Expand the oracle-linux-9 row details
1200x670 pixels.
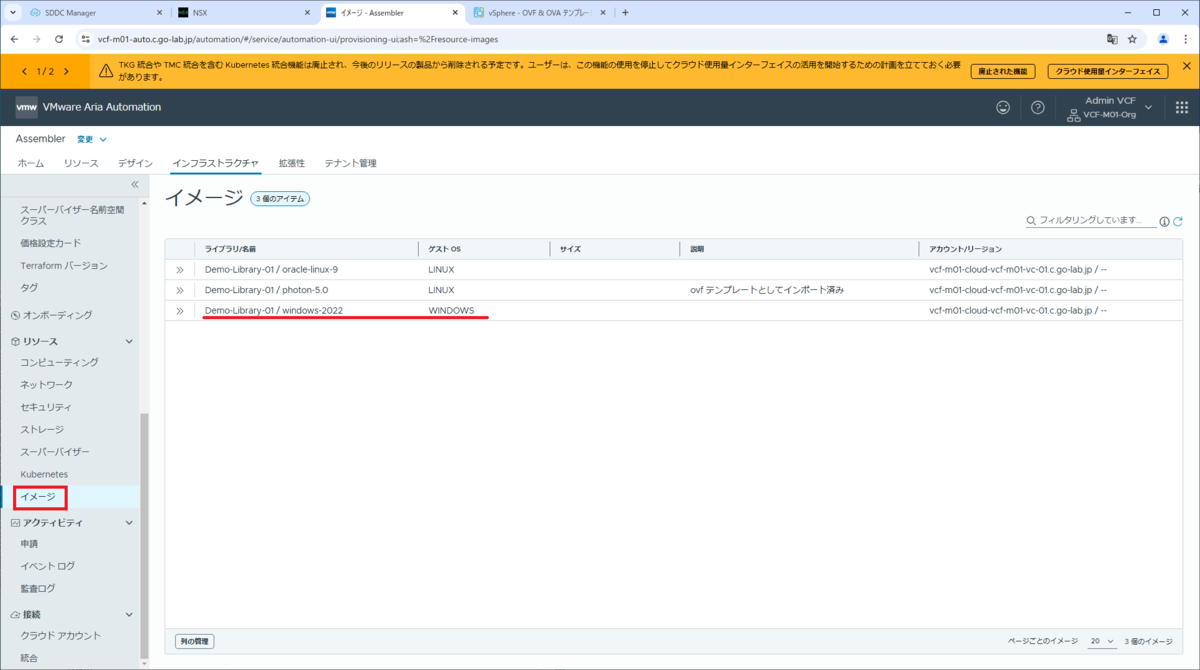pyautogui.click(x=180, y=270)
